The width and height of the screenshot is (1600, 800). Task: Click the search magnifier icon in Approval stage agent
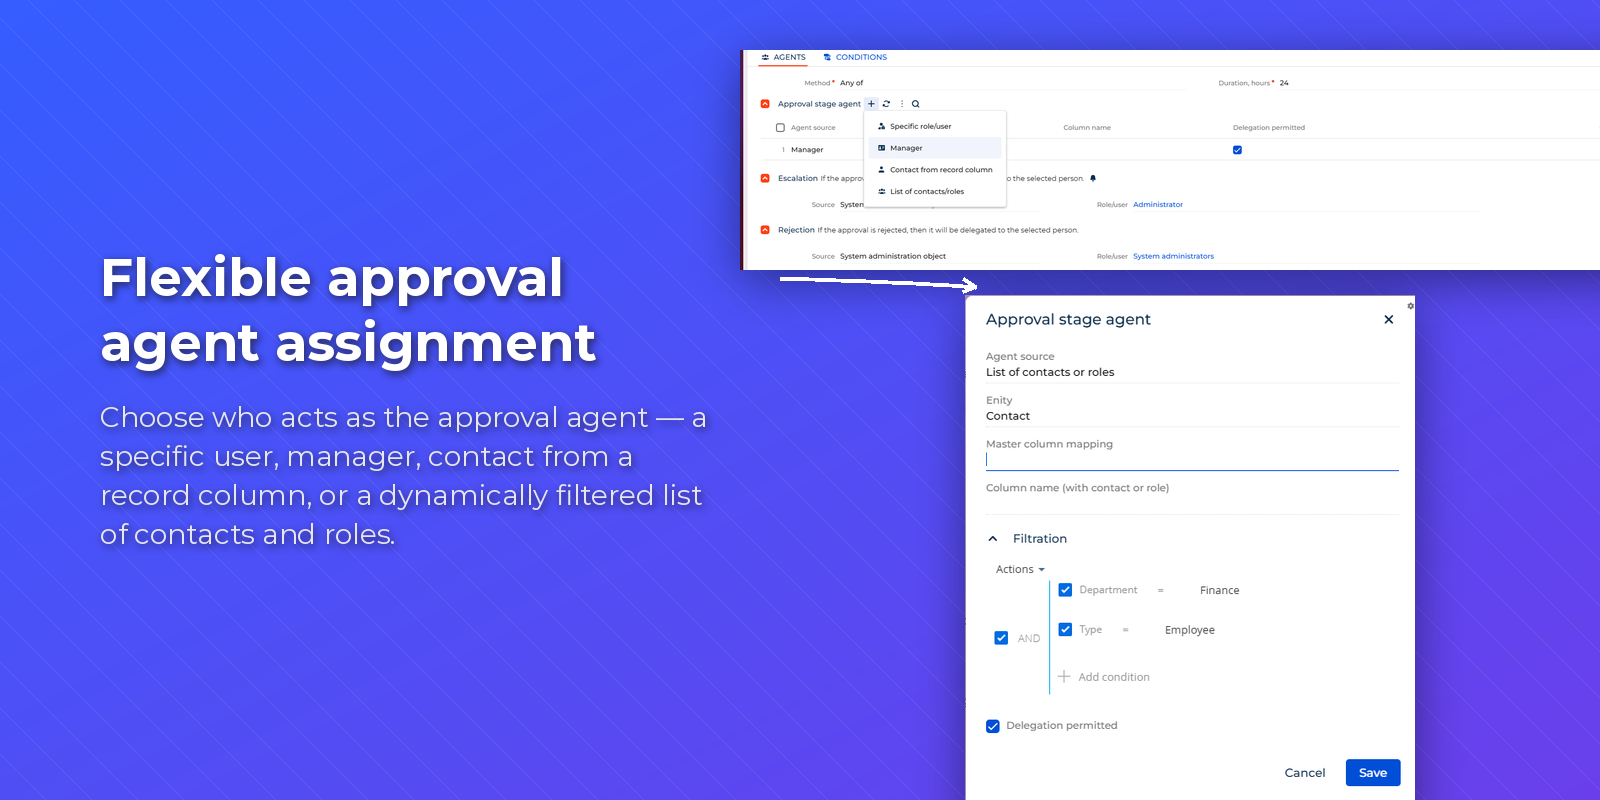[x=915, y=104]
